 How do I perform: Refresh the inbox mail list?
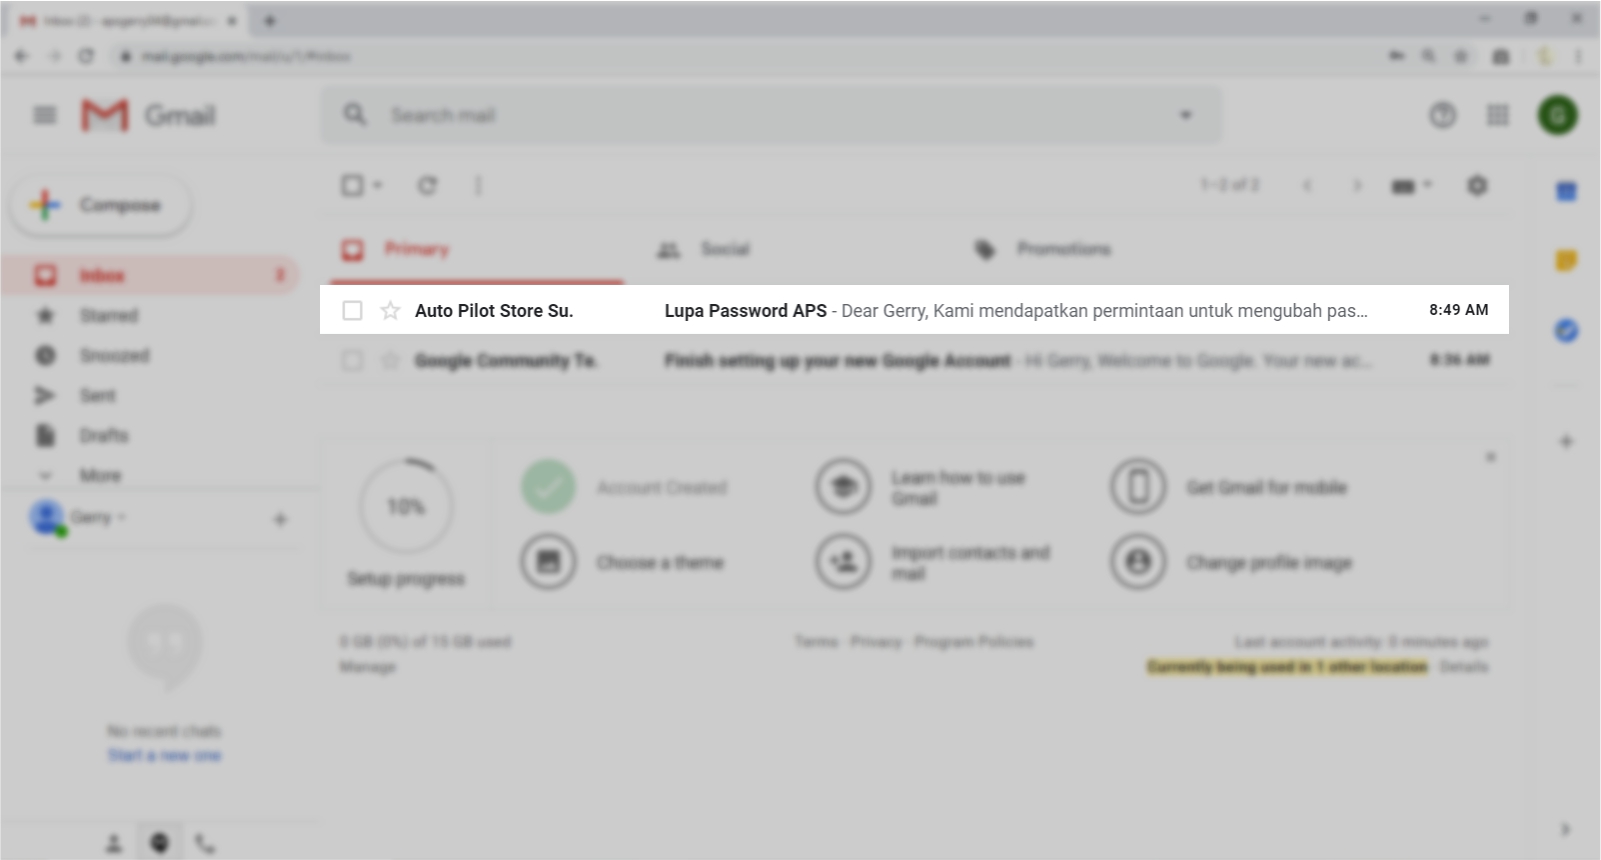pos(427,186)
